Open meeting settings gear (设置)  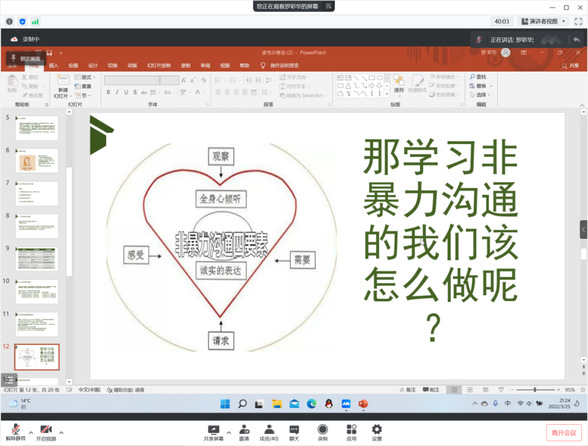click(x=377, y=432)
